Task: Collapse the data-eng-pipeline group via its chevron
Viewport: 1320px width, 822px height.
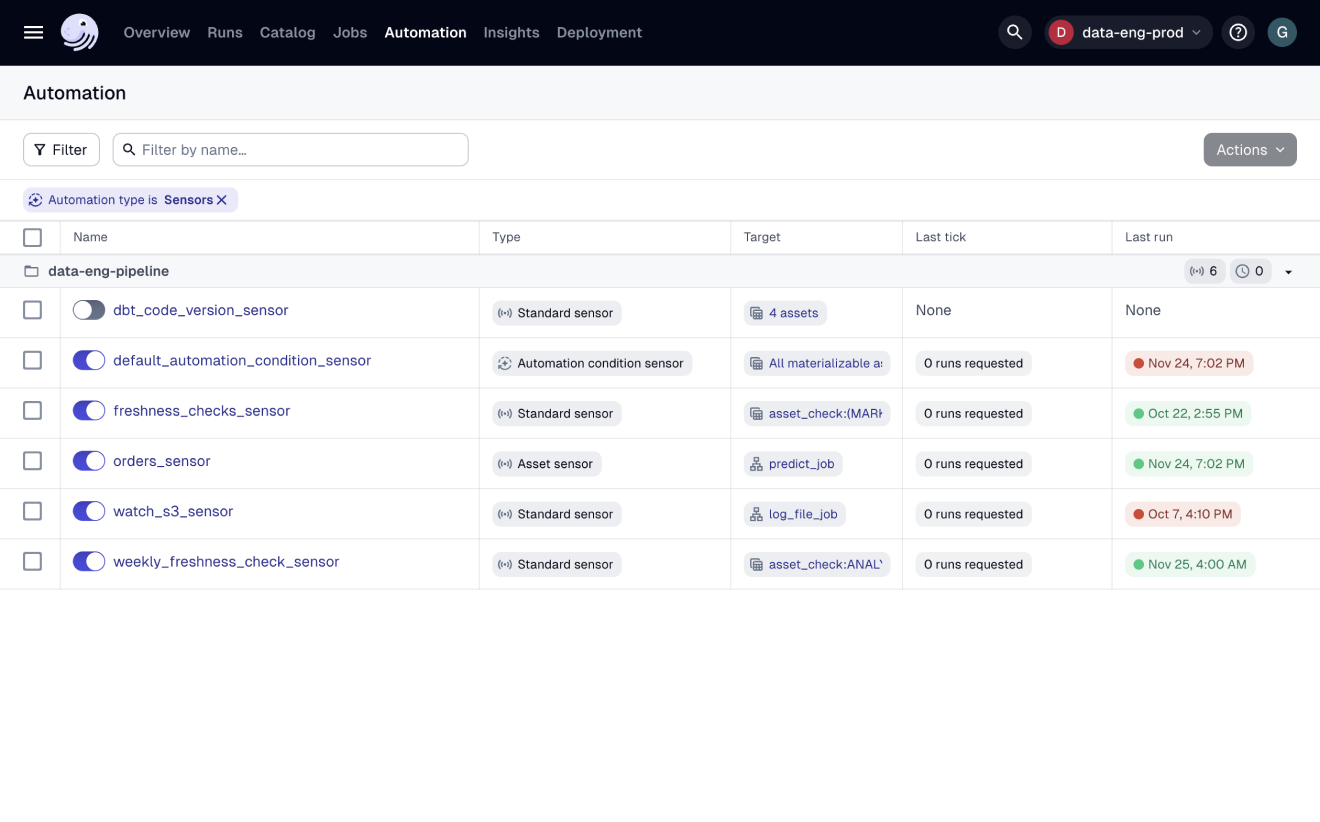Action: (1288, 270)
